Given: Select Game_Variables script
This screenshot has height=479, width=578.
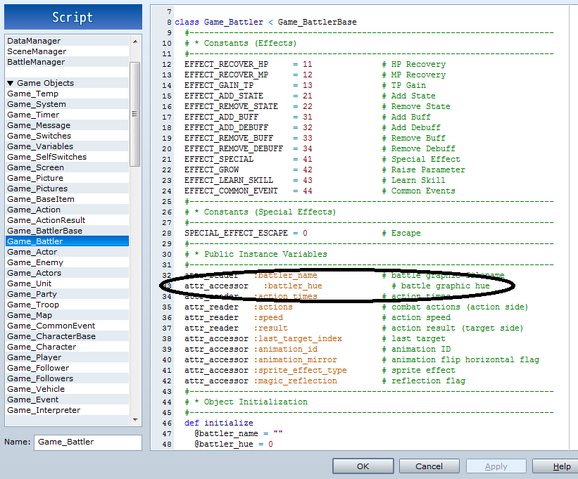Looking at the screenshot, I should click(67, 146).
